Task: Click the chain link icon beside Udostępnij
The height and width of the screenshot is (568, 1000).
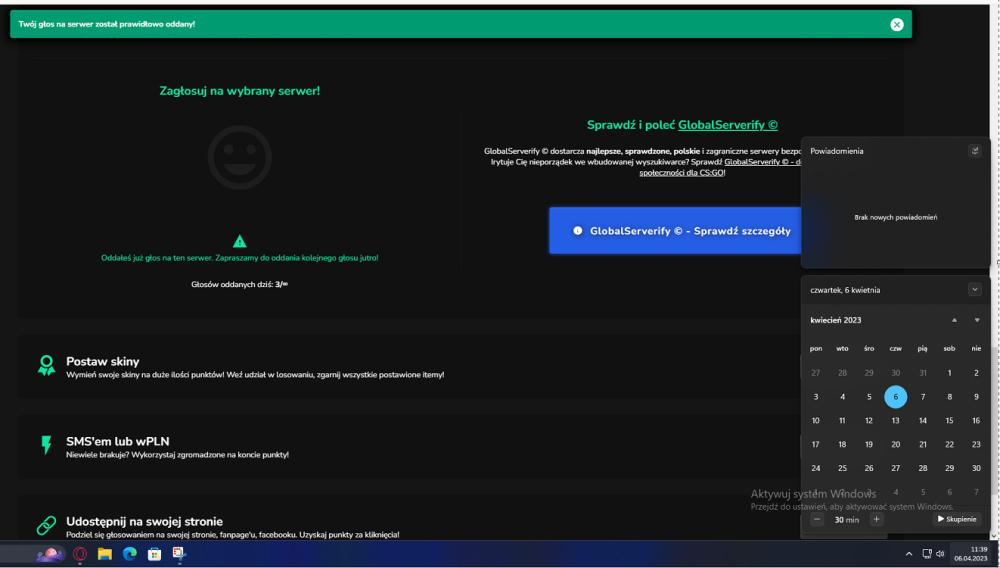Action: coord(46,525)
